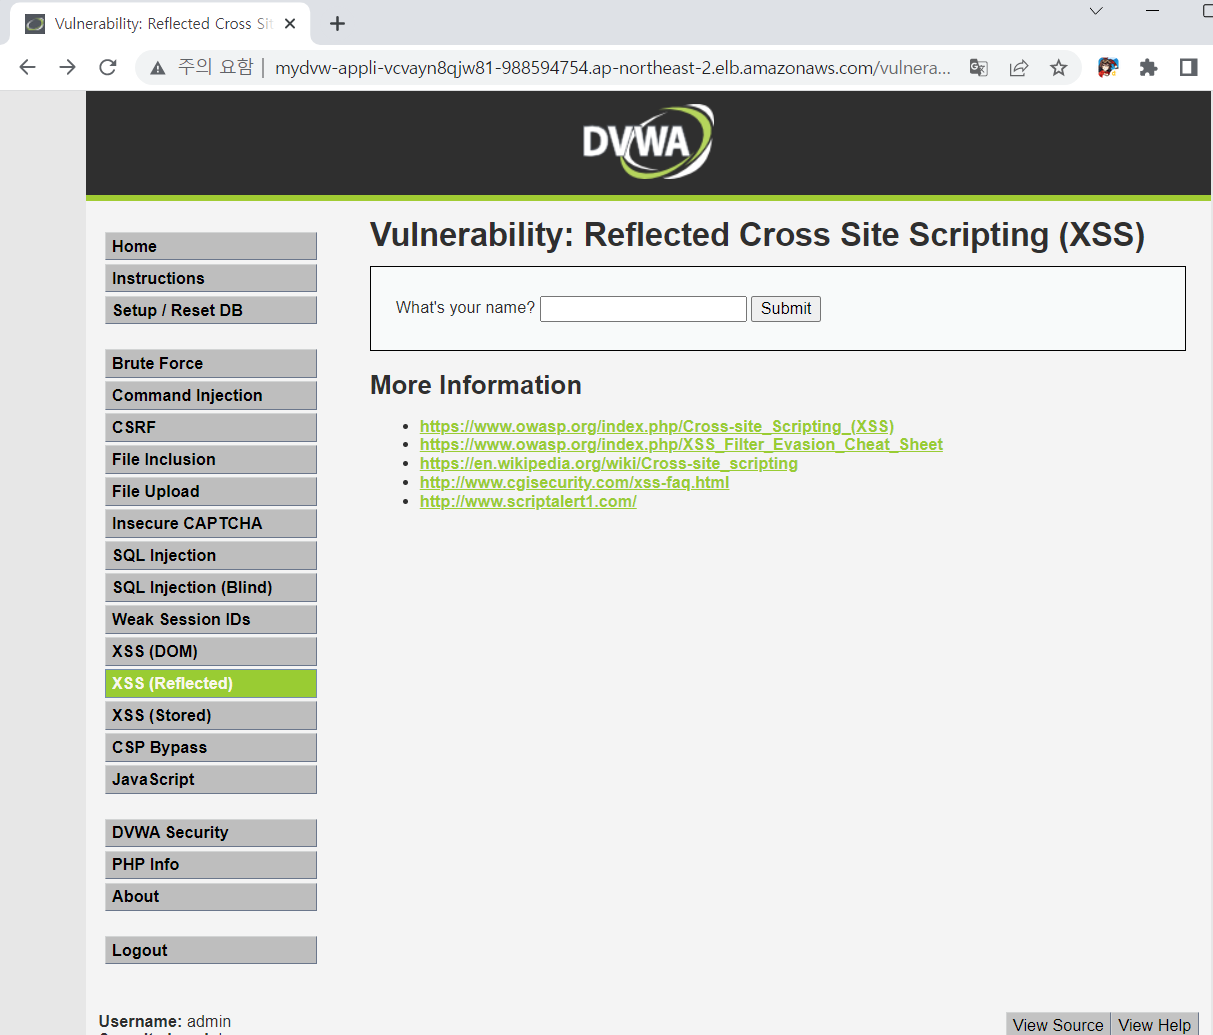Reload the page with the refresh icon
The height and width of the screenshot is (1035, 1213).
point(108,67)
